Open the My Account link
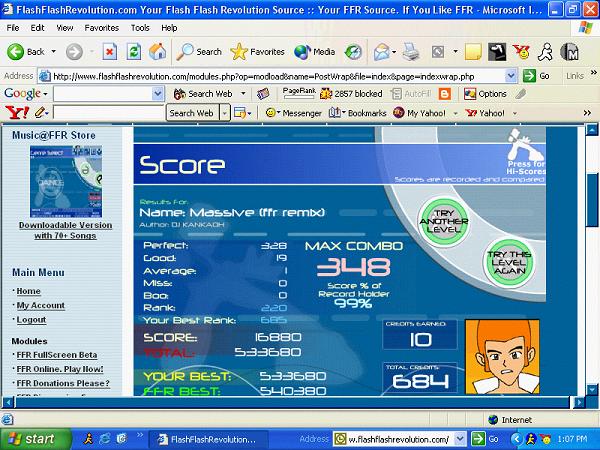Image resolution: width=600 pixels, height=450 pixels. click(x=41, y=305)
